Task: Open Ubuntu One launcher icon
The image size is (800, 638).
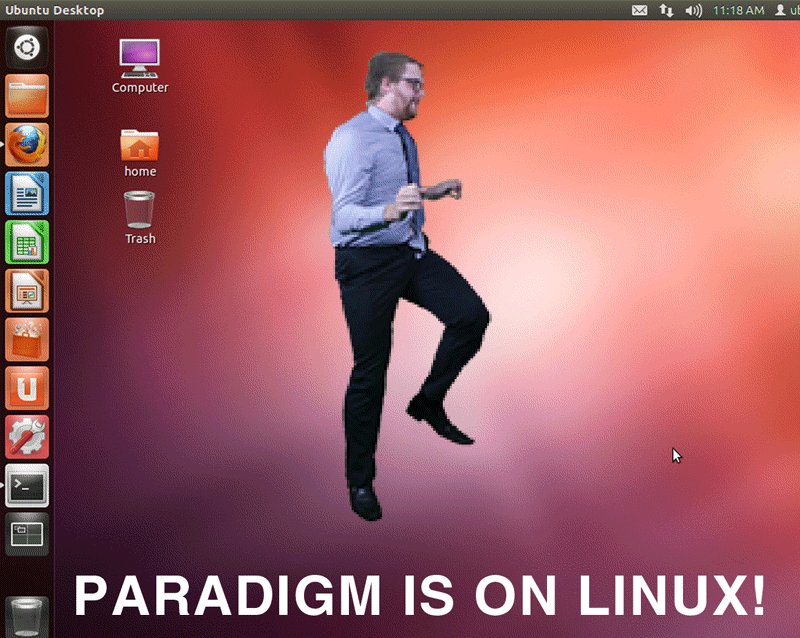Action: (27, 388)
